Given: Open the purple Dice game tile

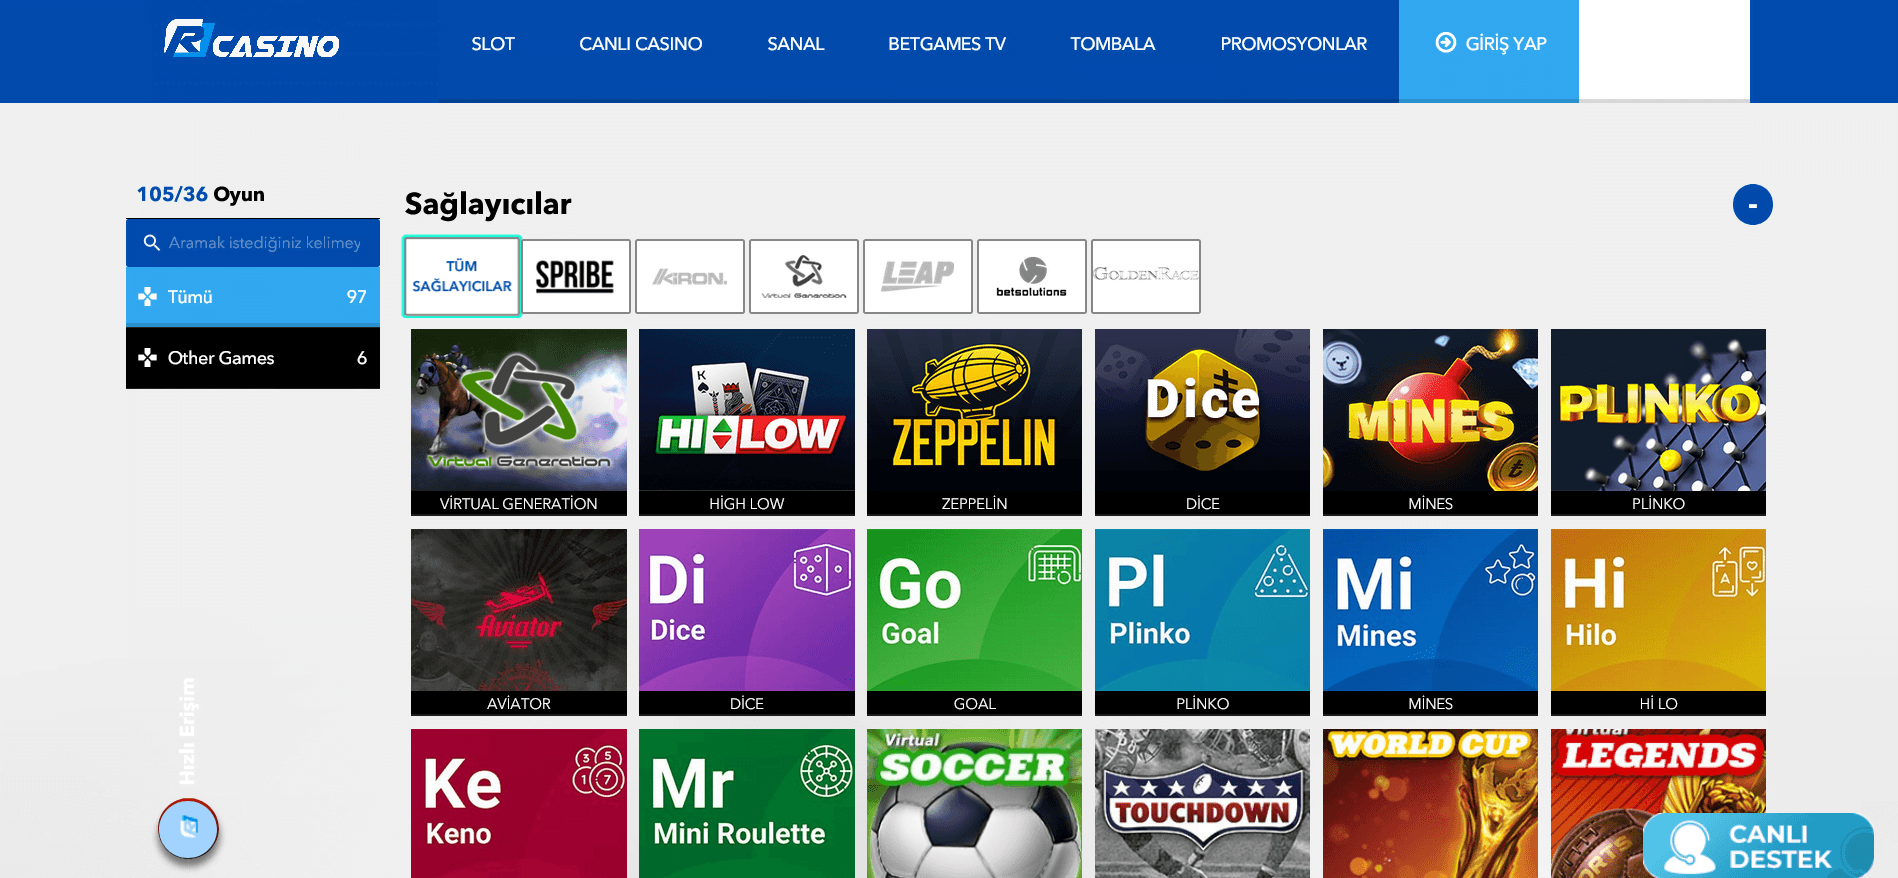Looking at the screenshot, I should click(x=747, y=622).
